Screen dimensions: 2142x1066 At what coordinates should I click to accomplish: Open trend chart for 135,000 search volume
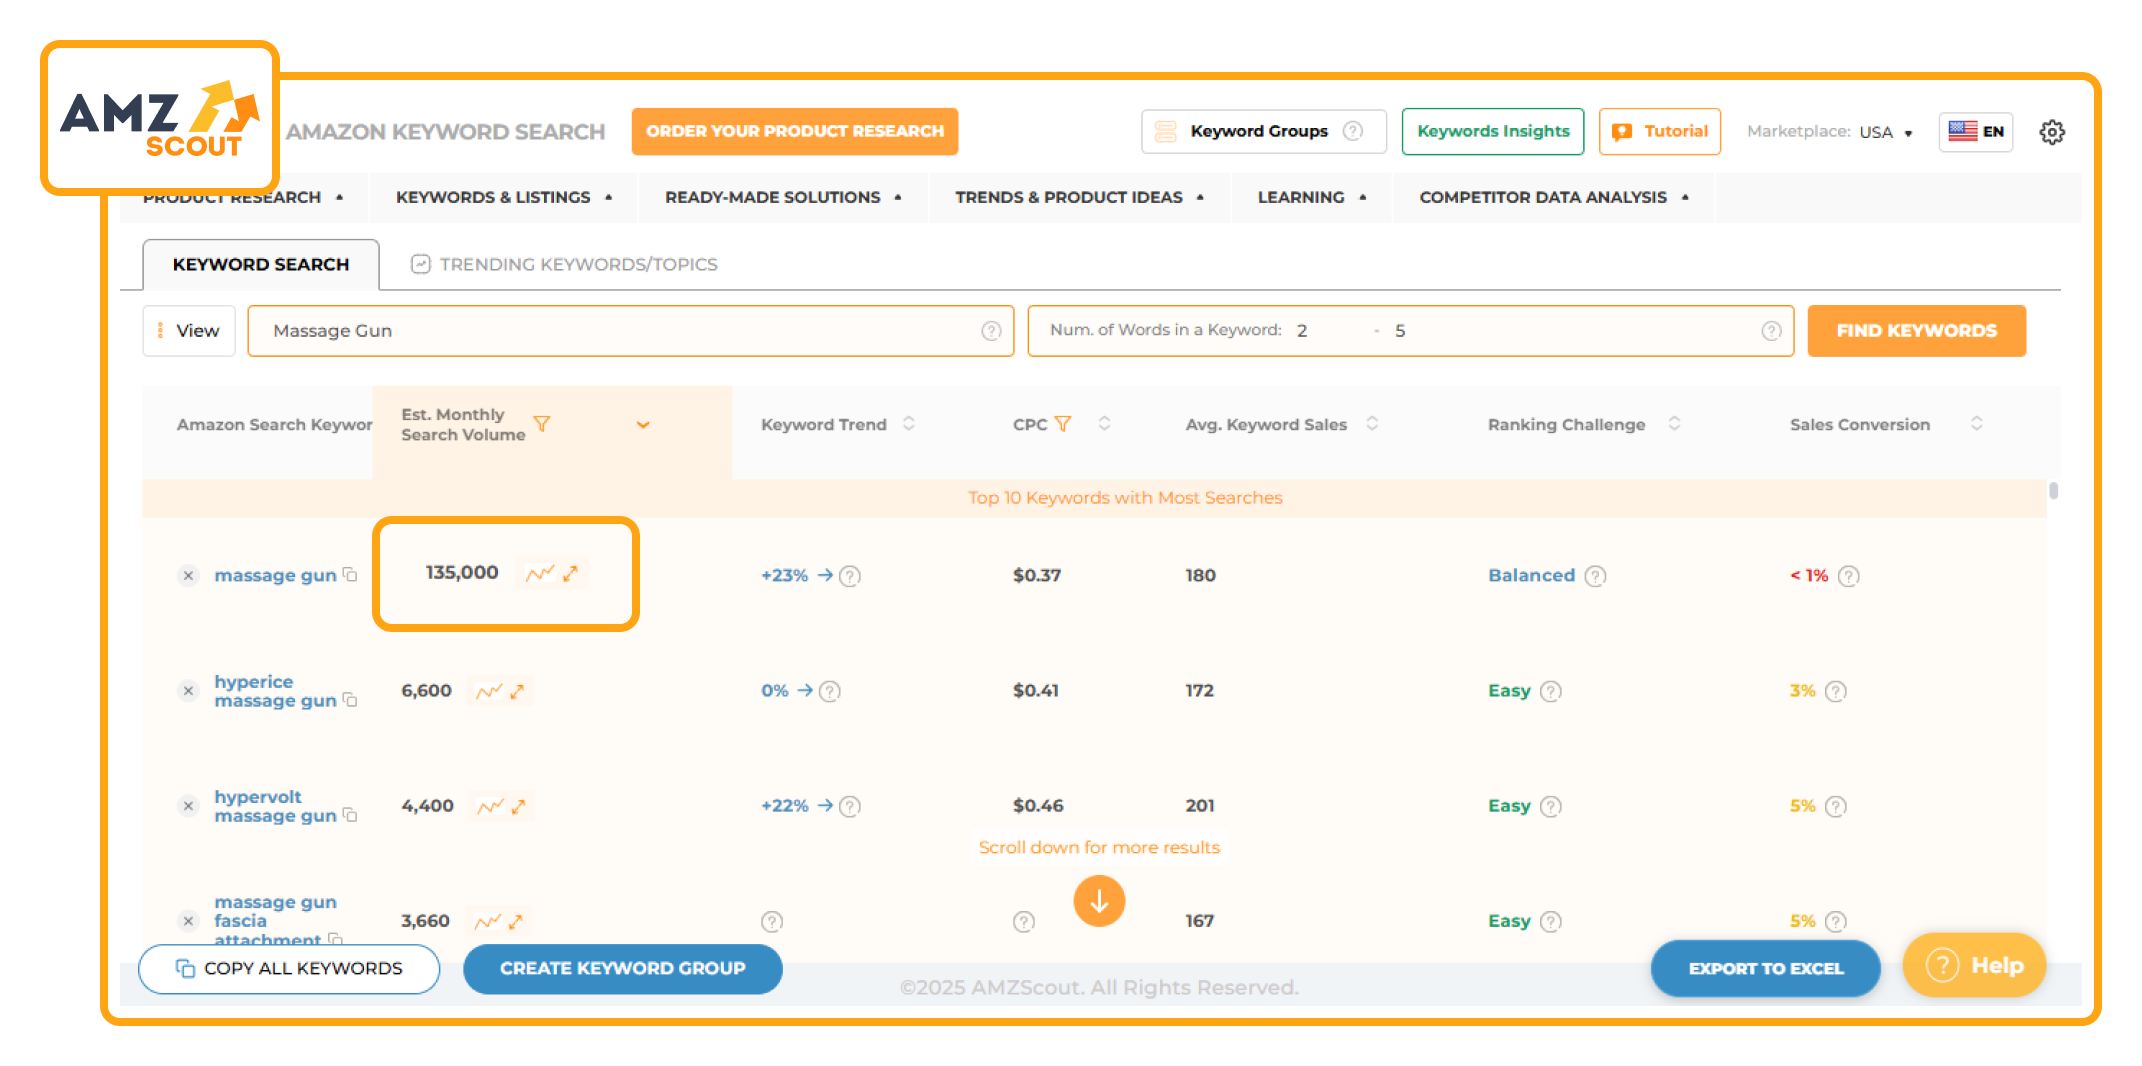540,573
